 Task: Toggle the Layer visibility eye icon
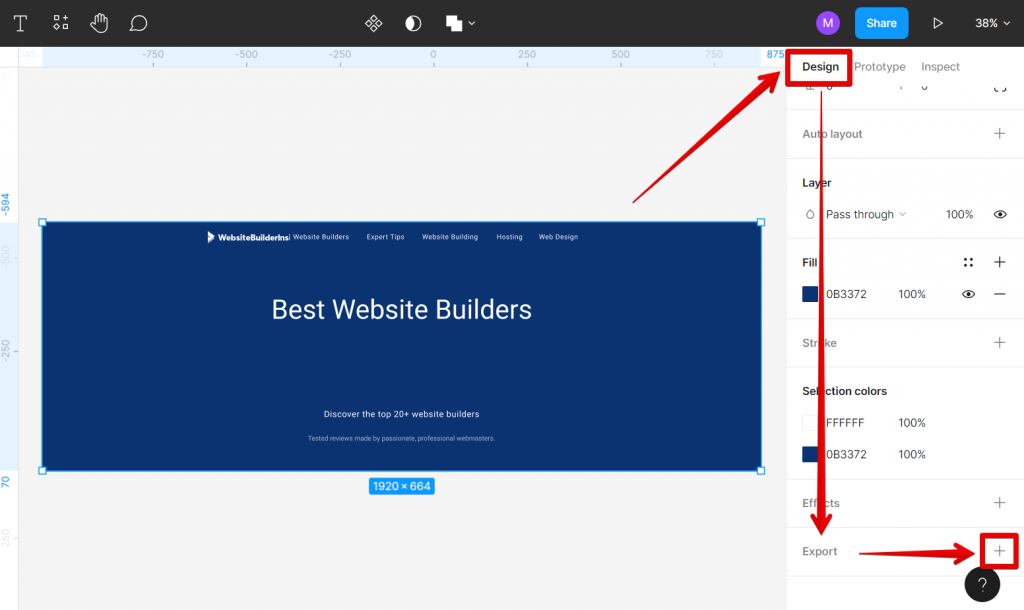pos(999,214)
